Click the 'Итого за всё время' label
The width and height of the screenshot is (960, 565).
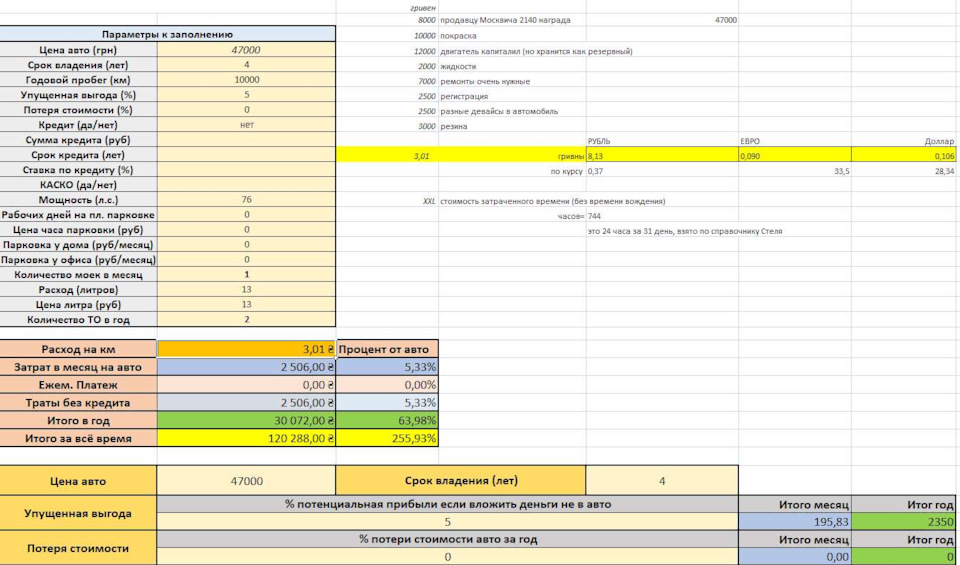(78, 438)
